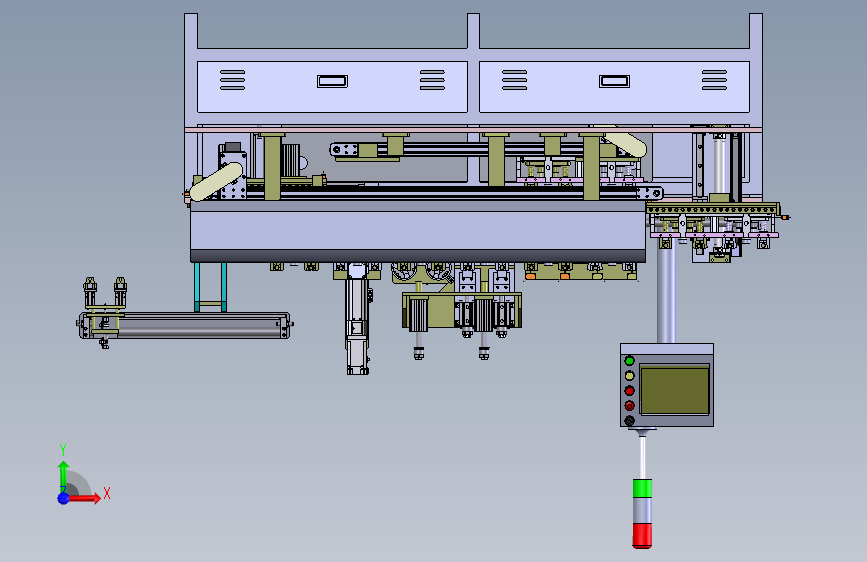Select the green segment of the signal tower light
867x562 pixels.
(642, 488)
